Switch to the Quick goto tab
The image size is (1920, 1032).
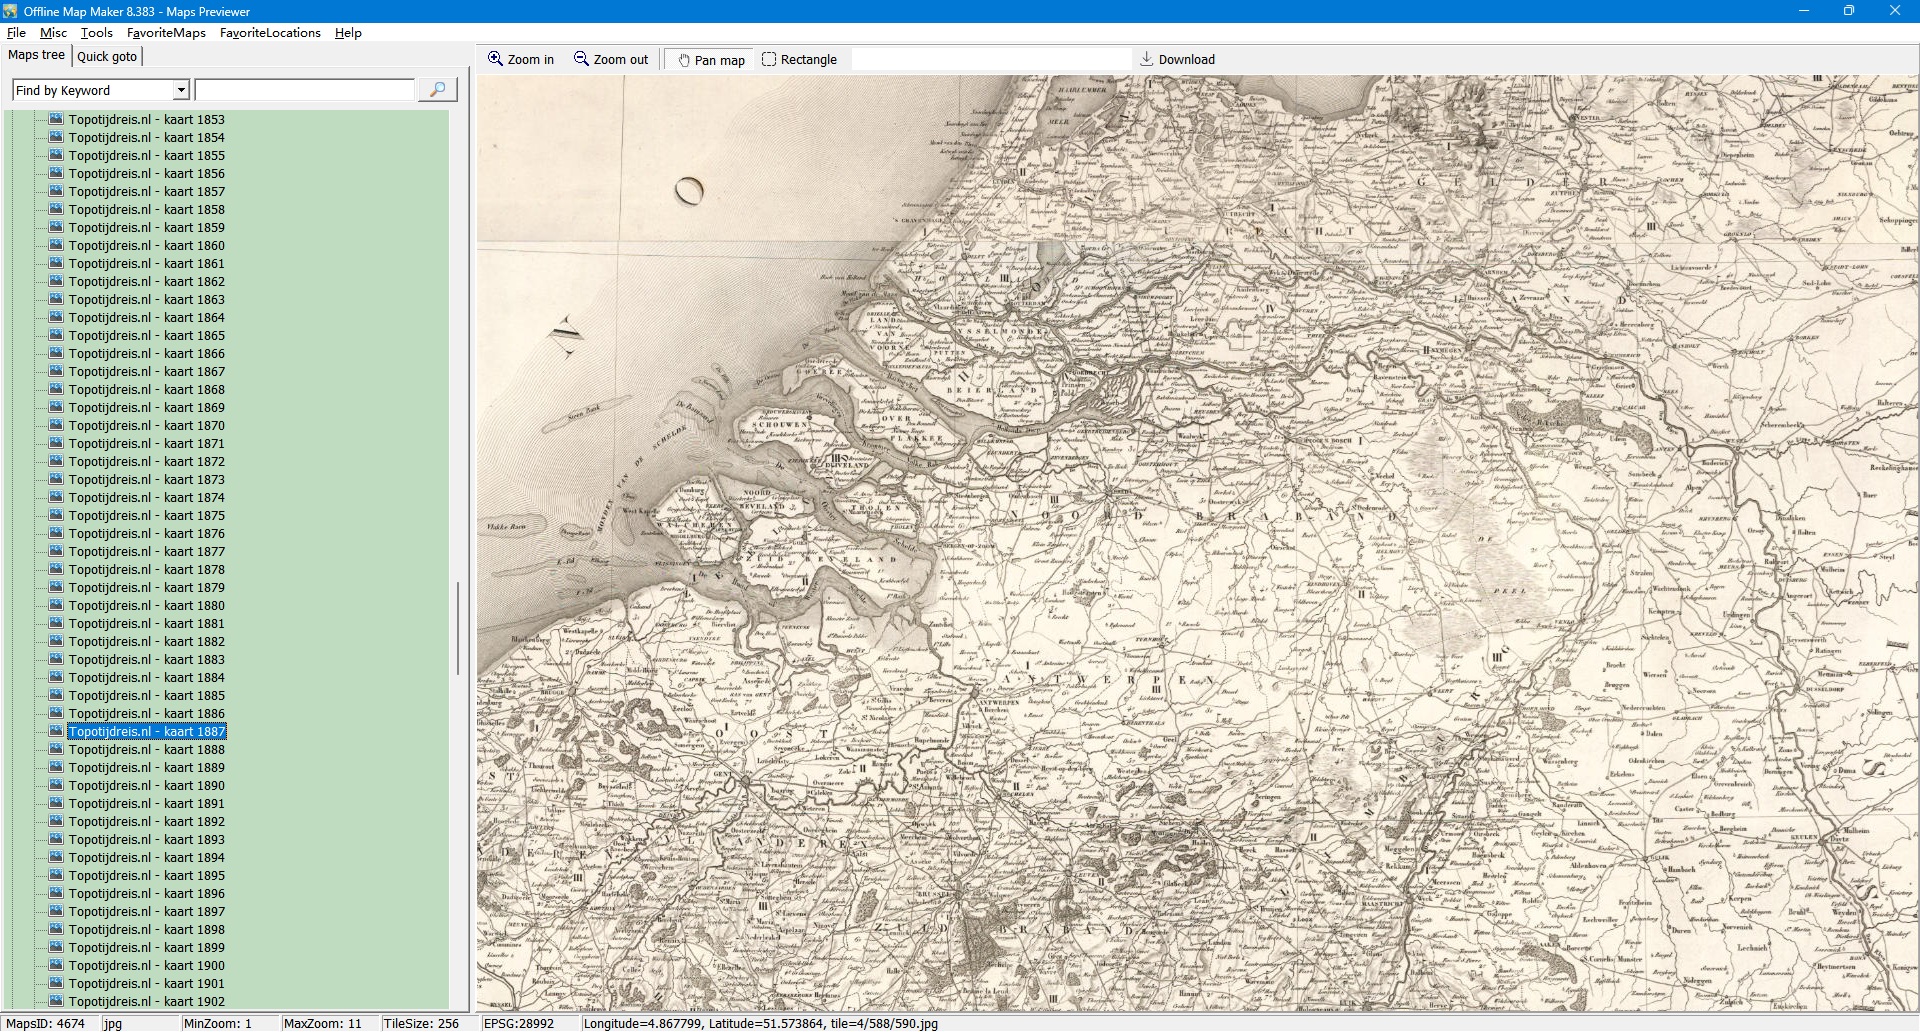tap(107, 56)
